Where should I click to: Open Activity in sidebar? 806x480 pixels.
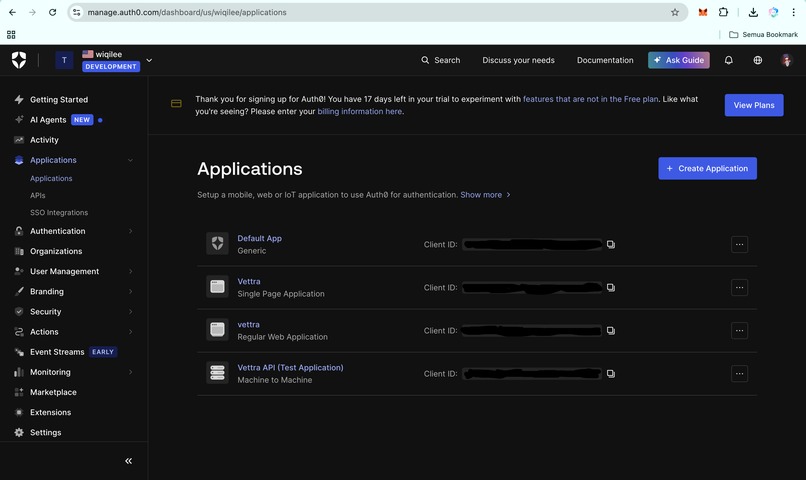pyautogui.click(x=44, y=140)
